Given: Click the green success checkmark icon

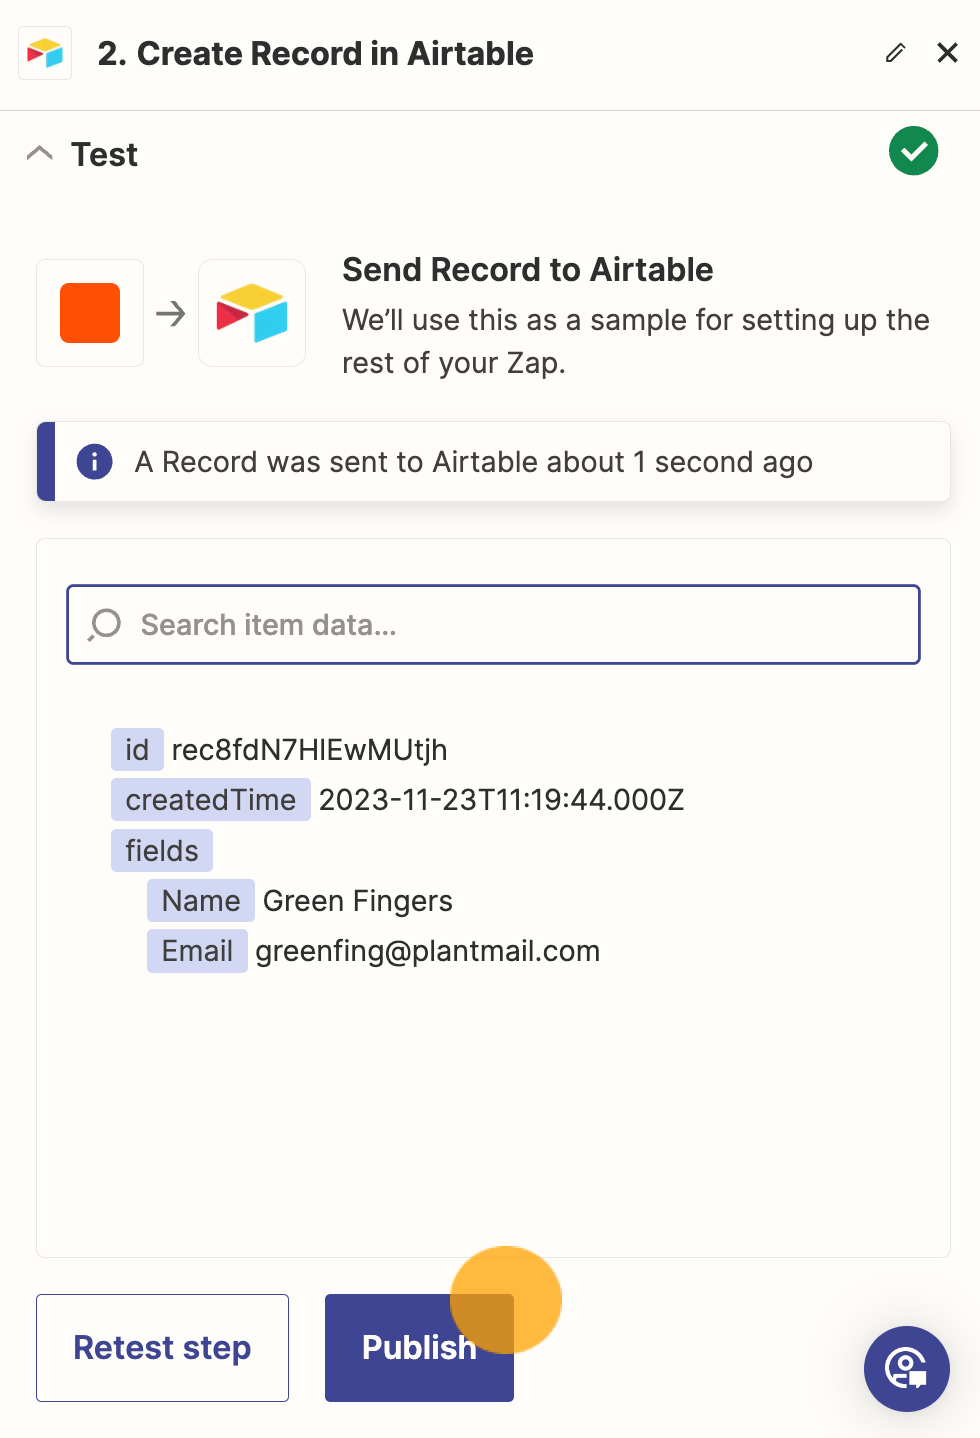Looking at the screenshot, I should [913, 151].
